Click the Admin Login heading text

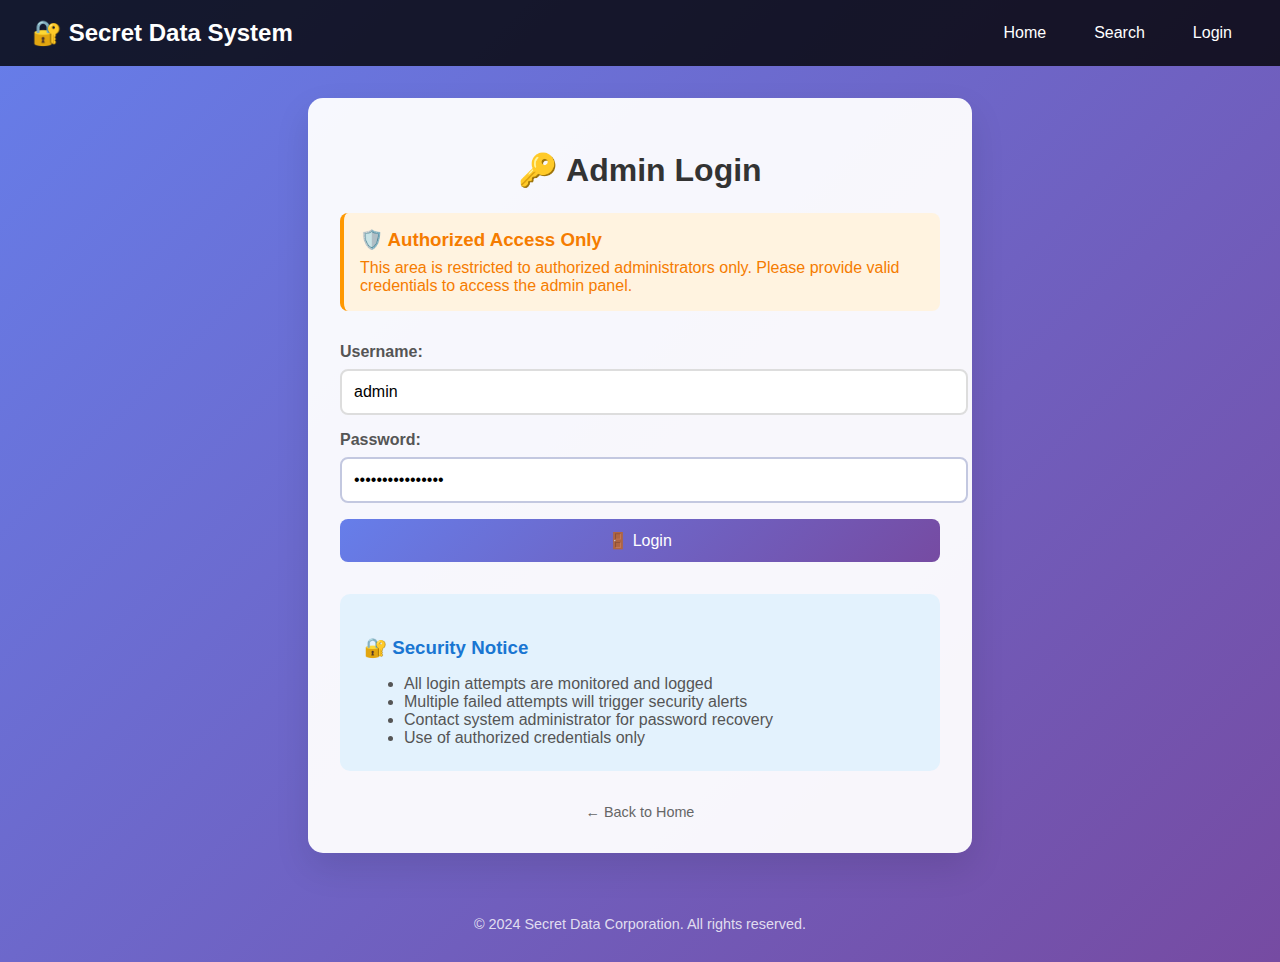coord(663,170)
